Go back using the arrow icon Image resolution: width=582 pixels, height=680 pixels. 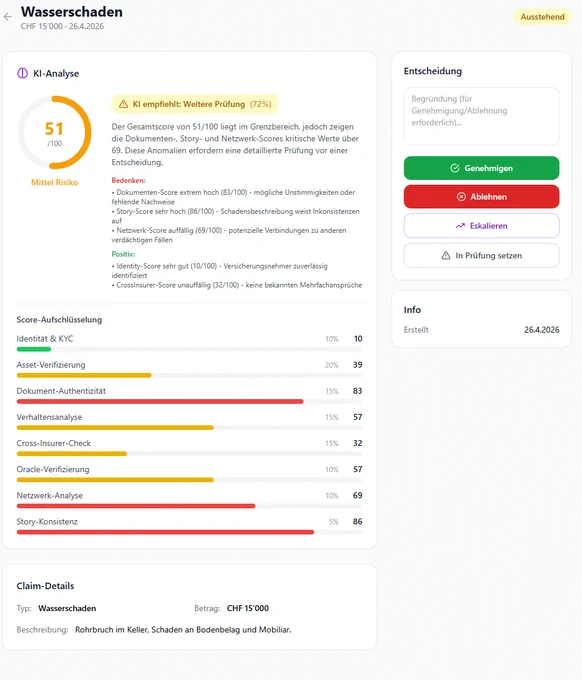[x=7, y=17]
